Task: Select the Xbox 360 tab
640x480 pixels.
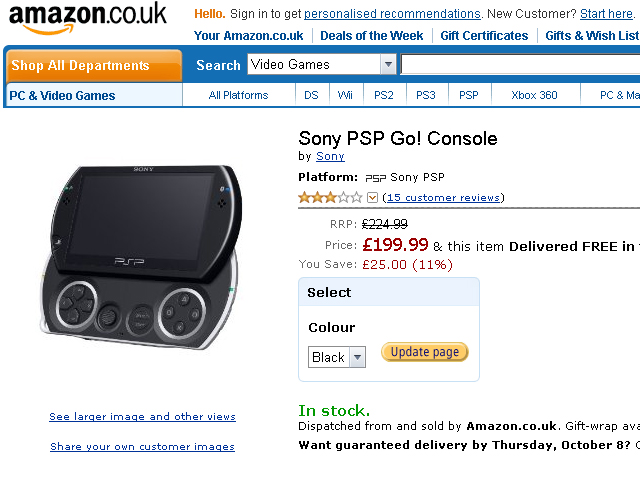Action: [534, 96]
